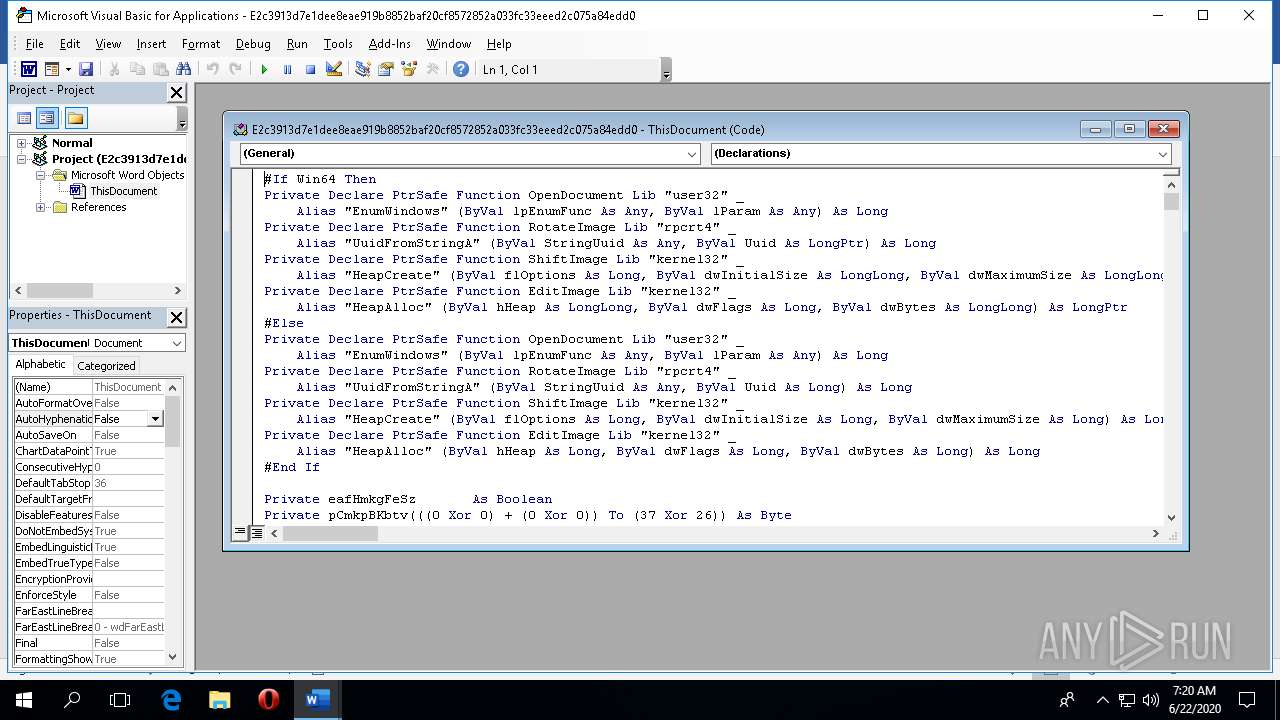Screen dimensions: 1280x720
Task: Open the View menu
Action: click(x=108, y=44)
